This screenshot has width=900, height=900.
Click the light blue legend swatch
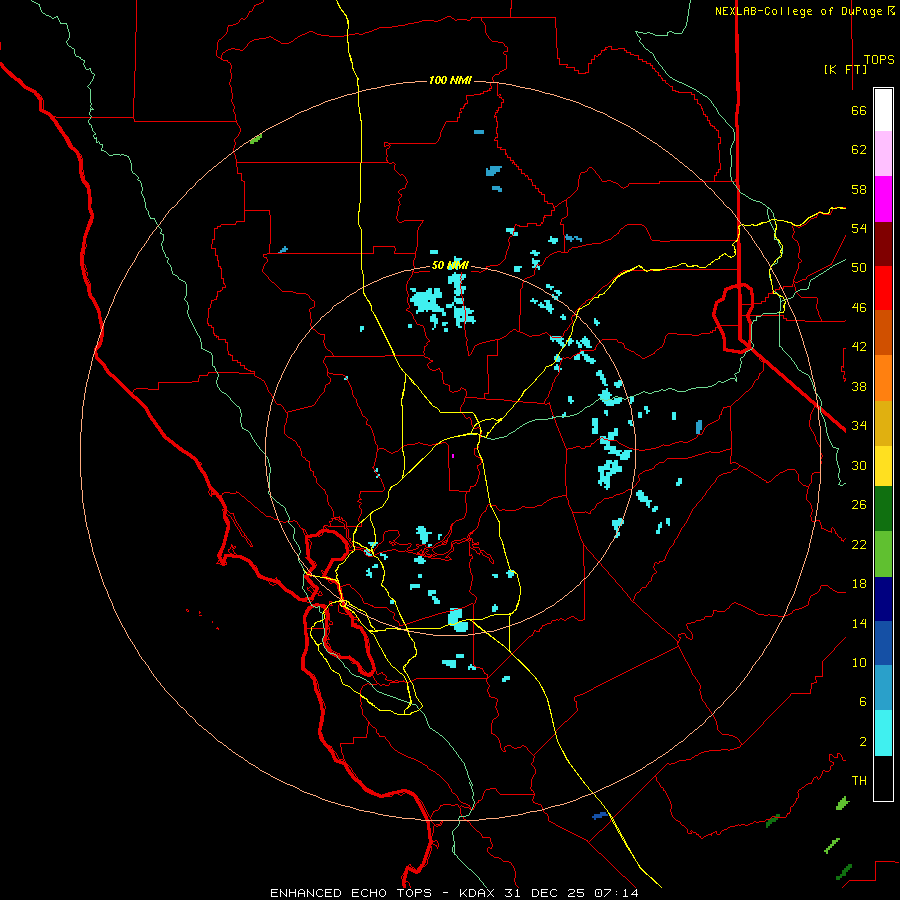[x=883, y=688]
